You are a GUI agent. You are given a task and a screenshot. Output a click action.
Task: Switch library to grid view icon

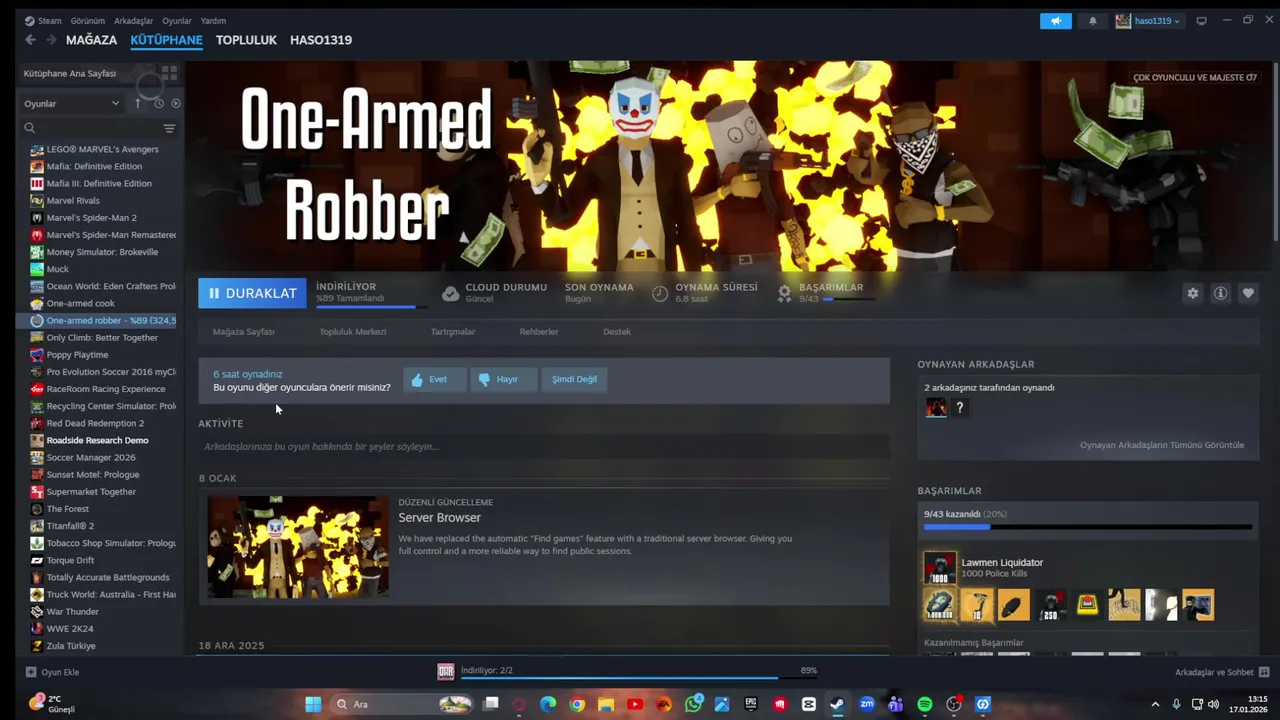coord(169,73)
